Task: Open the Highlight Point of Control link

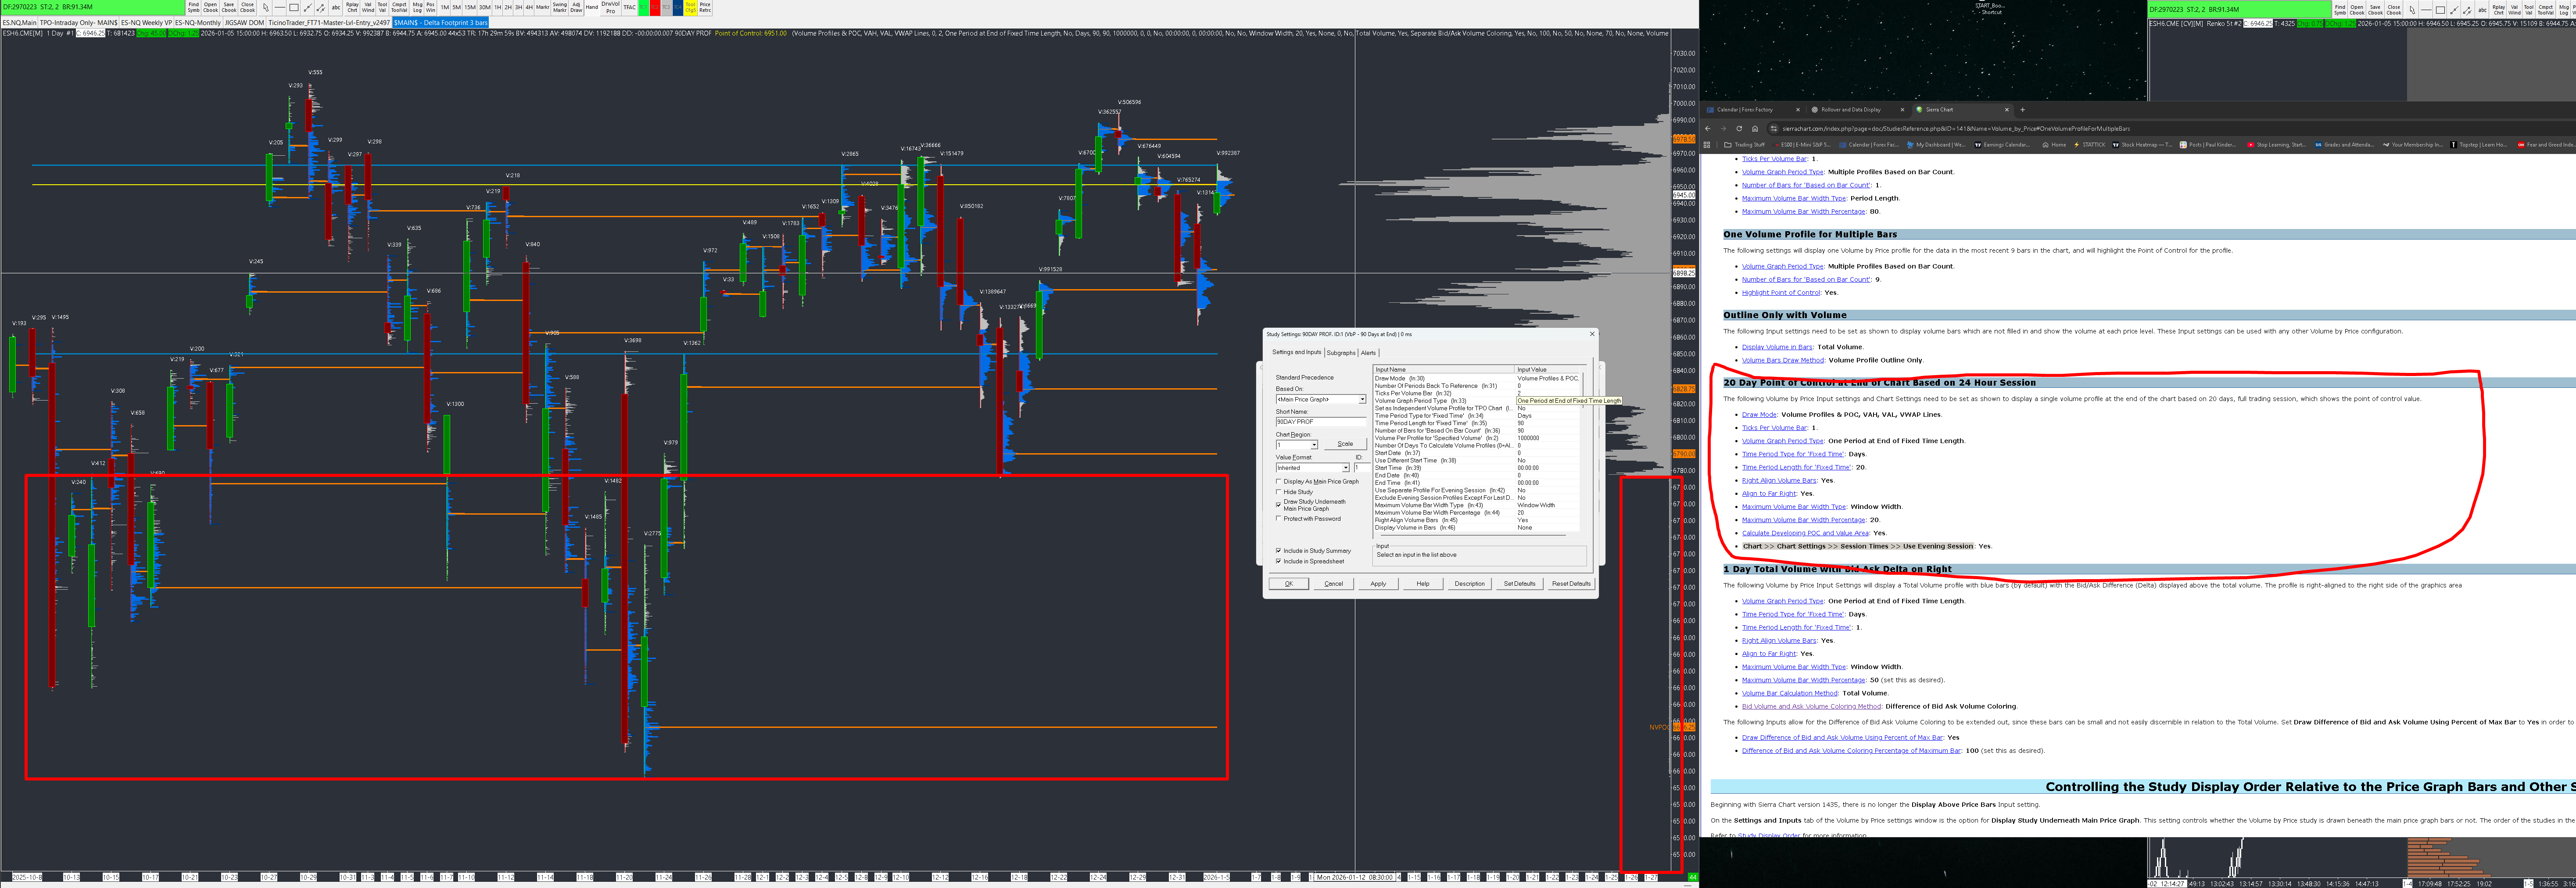Action: tap(1781, 293)
